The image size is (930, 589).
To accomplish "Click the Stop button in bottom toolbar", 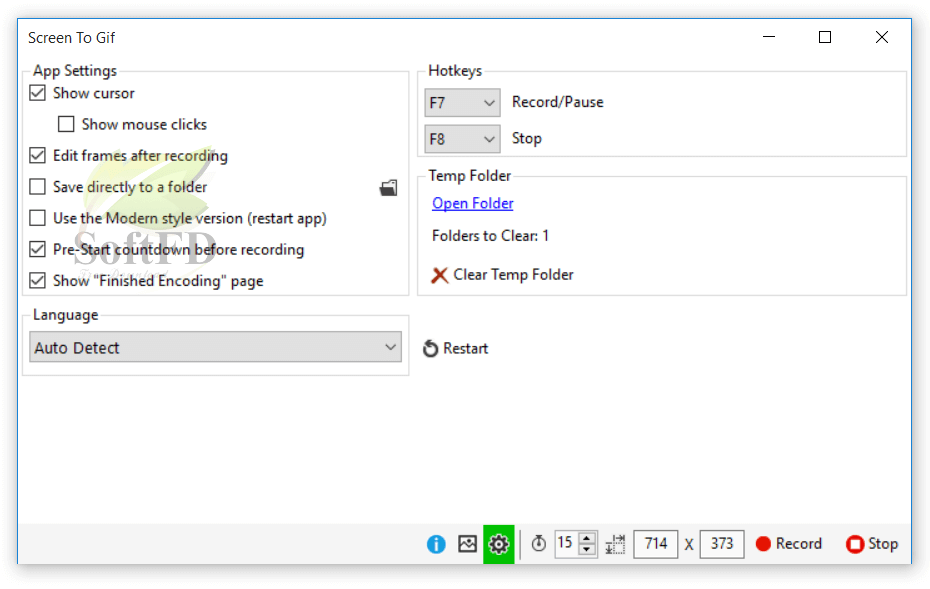I will pyautogui.click(x=872, y=544).
